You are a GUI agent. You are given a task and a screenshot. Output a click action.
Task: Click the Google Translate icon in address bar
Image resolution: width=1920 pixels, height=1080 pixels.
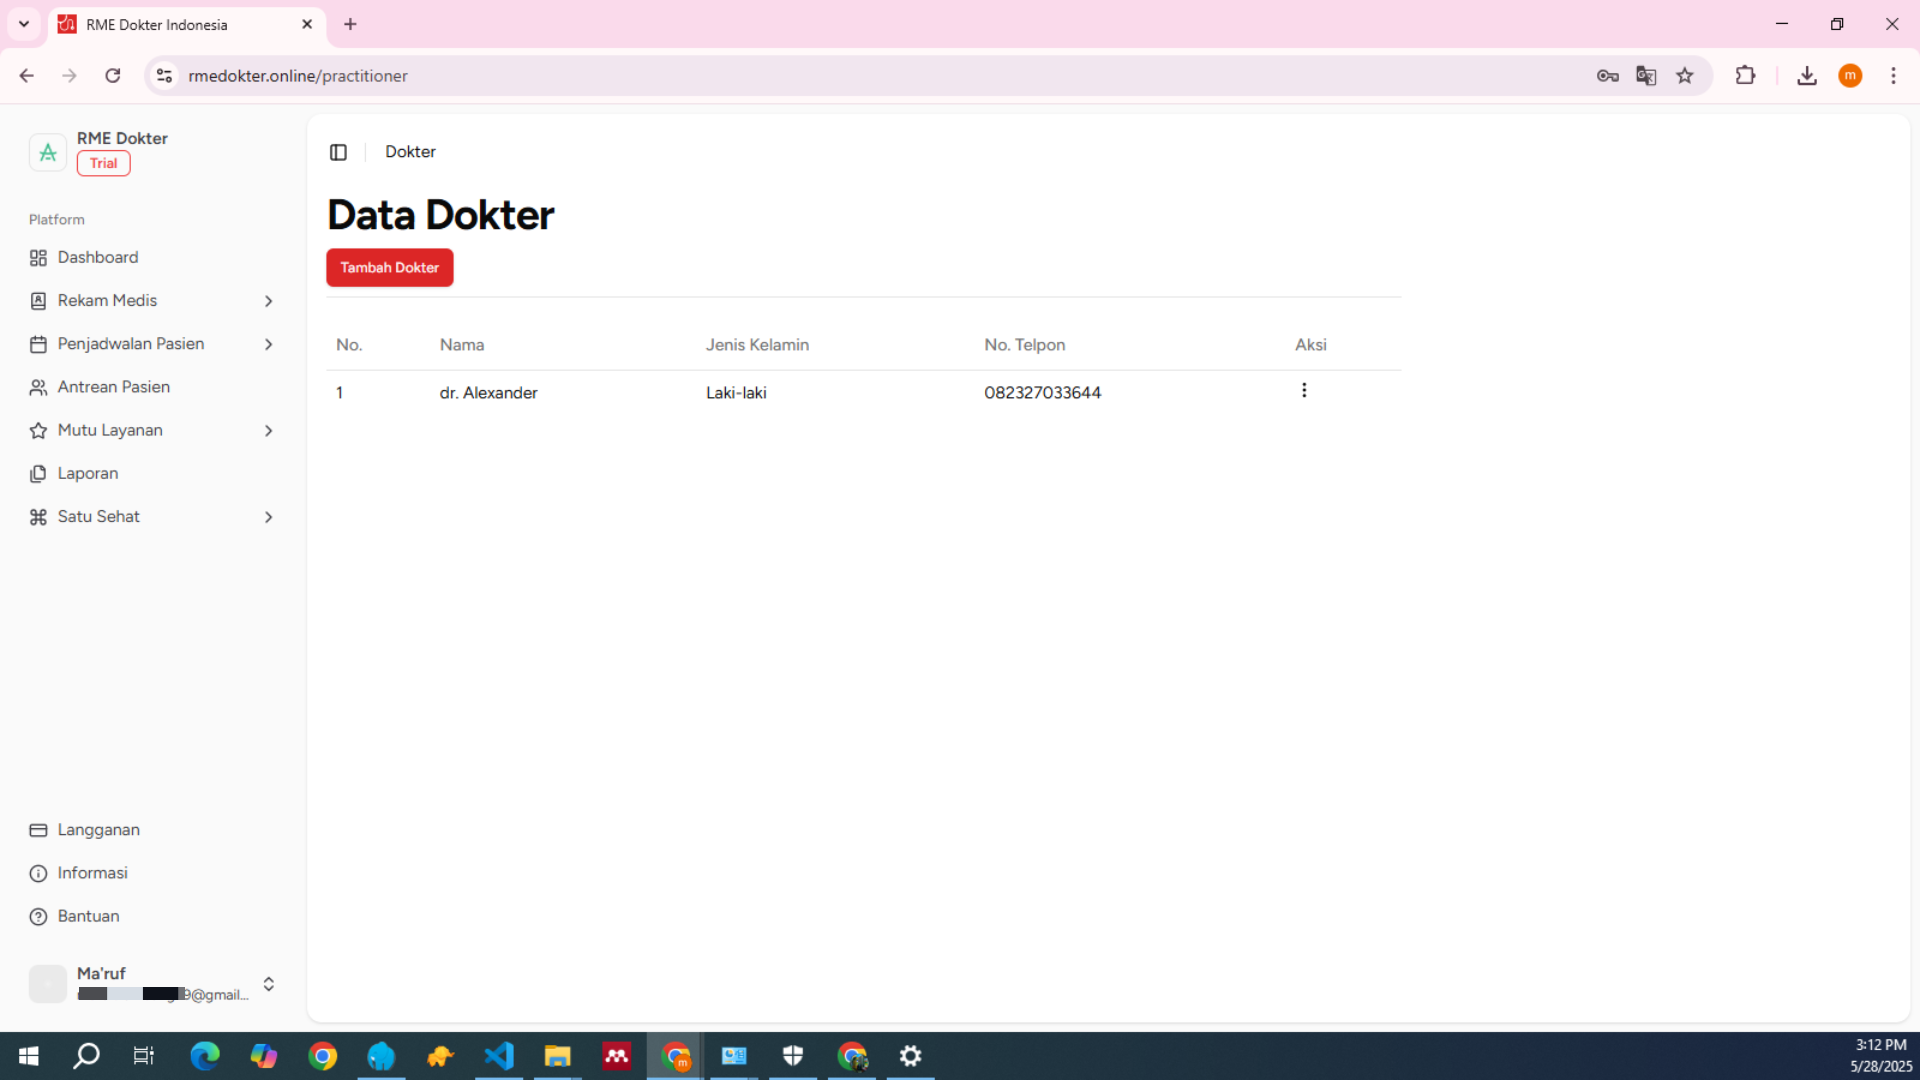coord(1646,76)
